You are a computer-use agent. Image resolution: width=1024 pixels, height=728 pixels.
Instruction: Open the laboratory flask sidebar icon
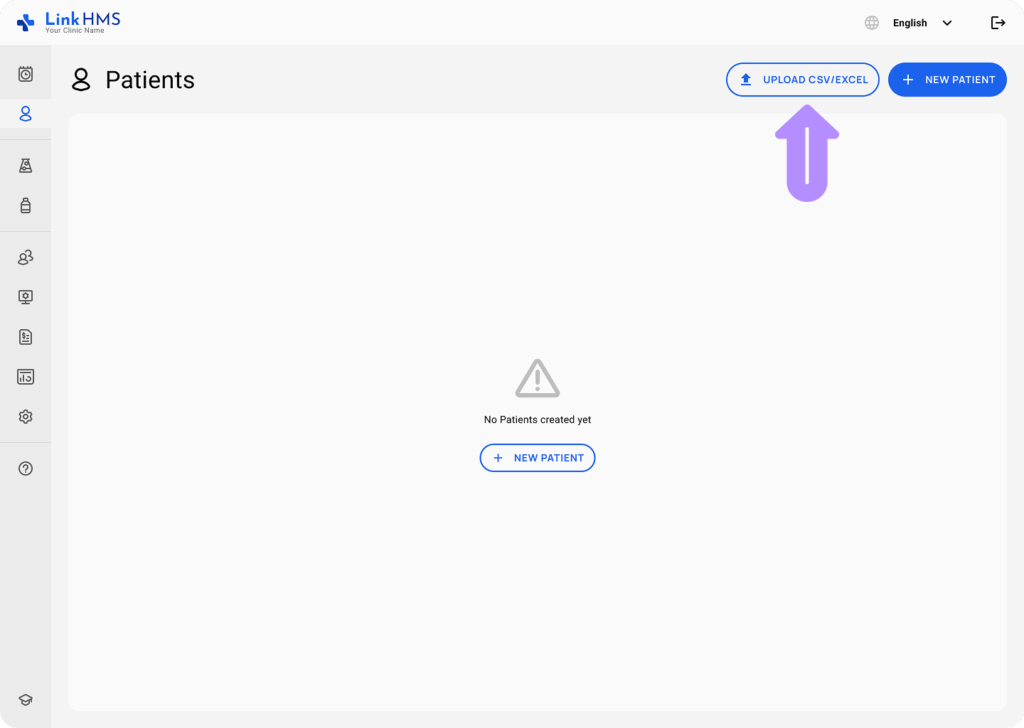click(26, 166)
